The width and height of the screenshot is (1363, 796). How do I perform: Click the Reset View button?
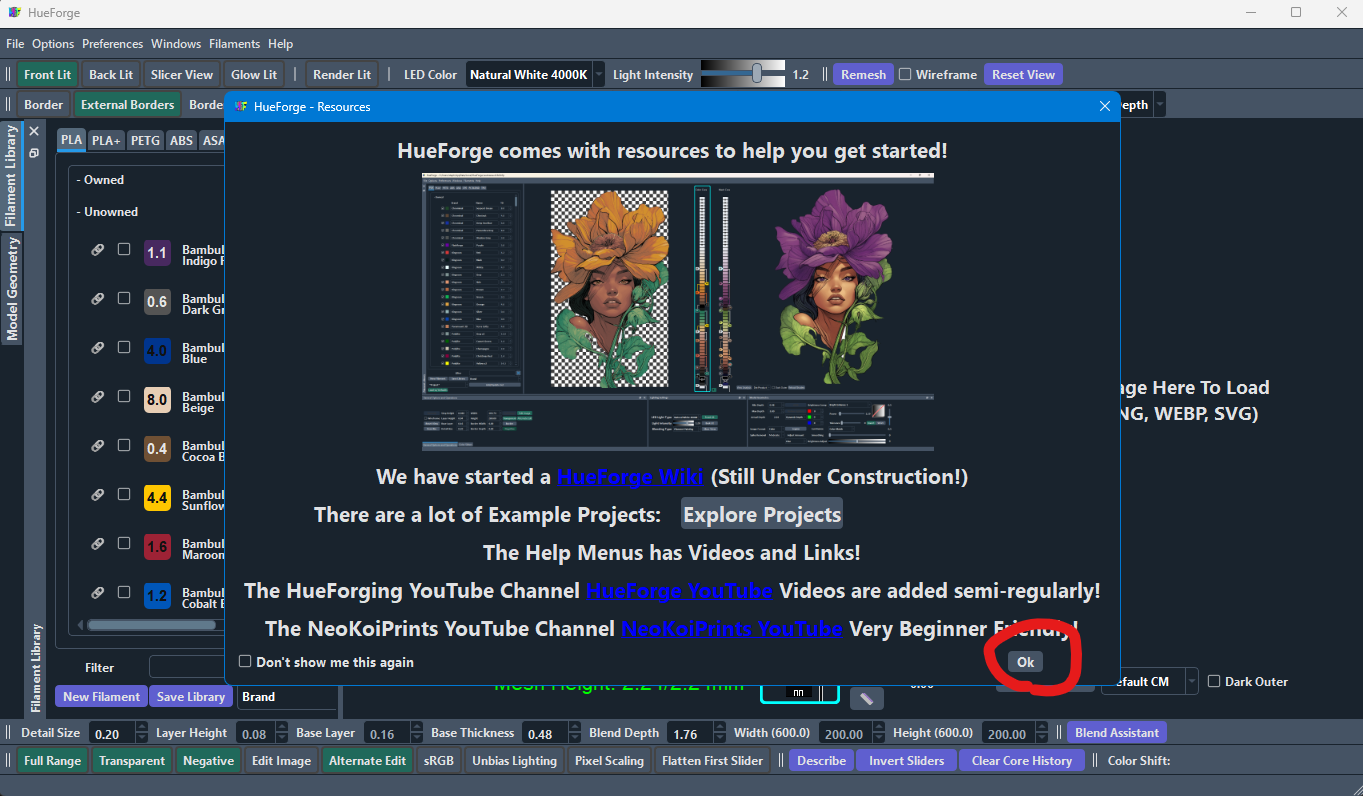(1023, 75)
